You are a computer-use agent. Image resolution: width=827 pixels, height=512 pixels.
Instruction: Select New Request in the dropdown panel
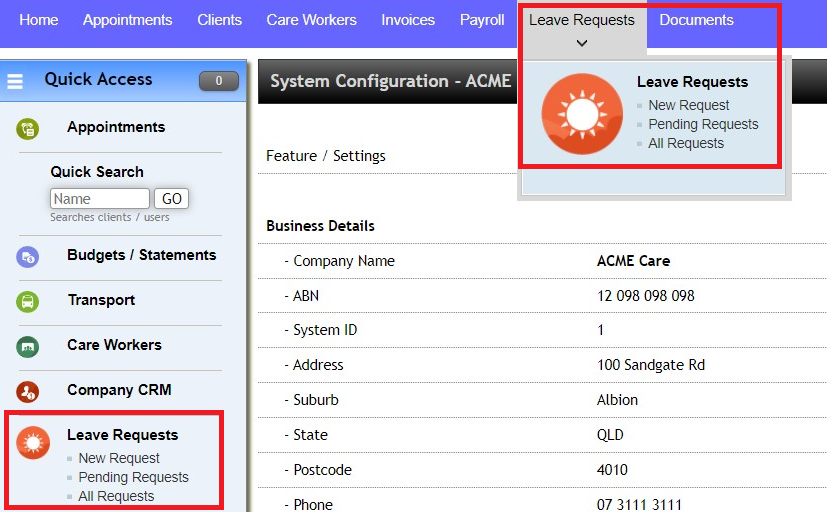[689, 105]
